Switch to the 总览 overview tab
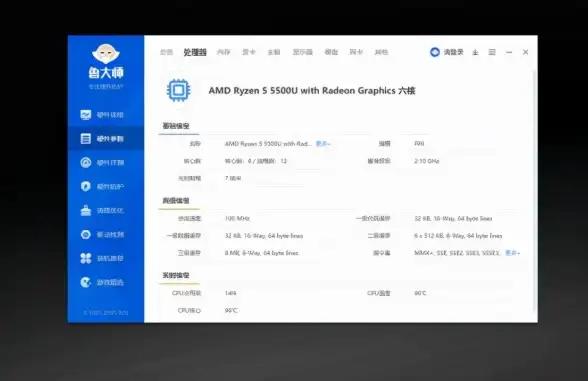This screenshot has width=588, height=381. (x=166, y=52)
